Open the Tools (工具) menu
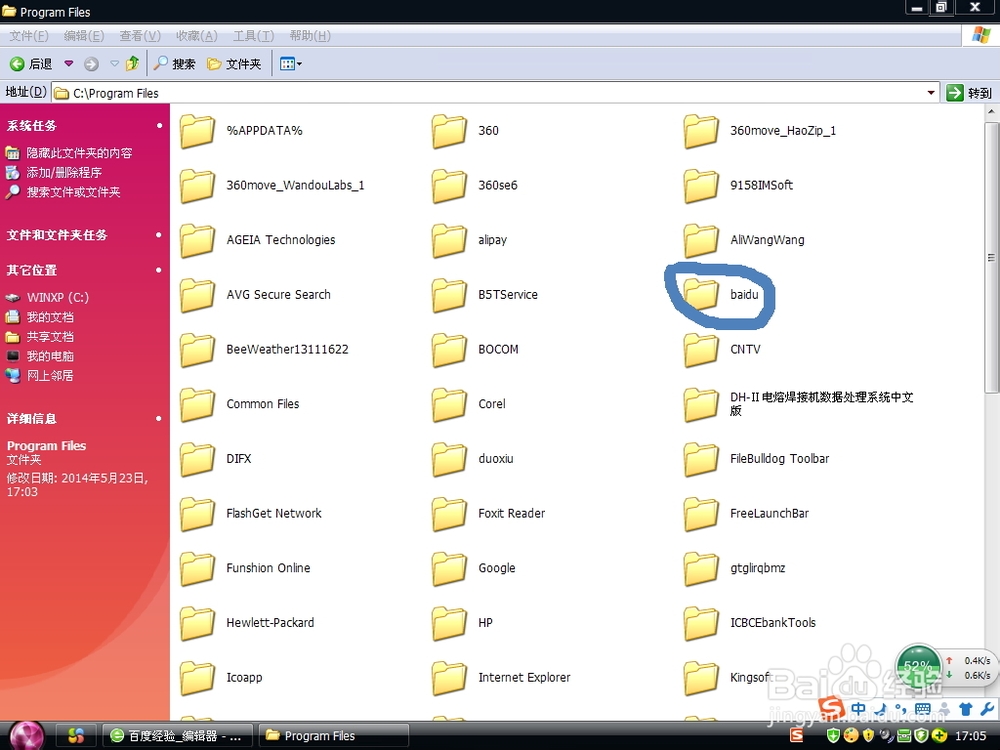 click(253, 36)
